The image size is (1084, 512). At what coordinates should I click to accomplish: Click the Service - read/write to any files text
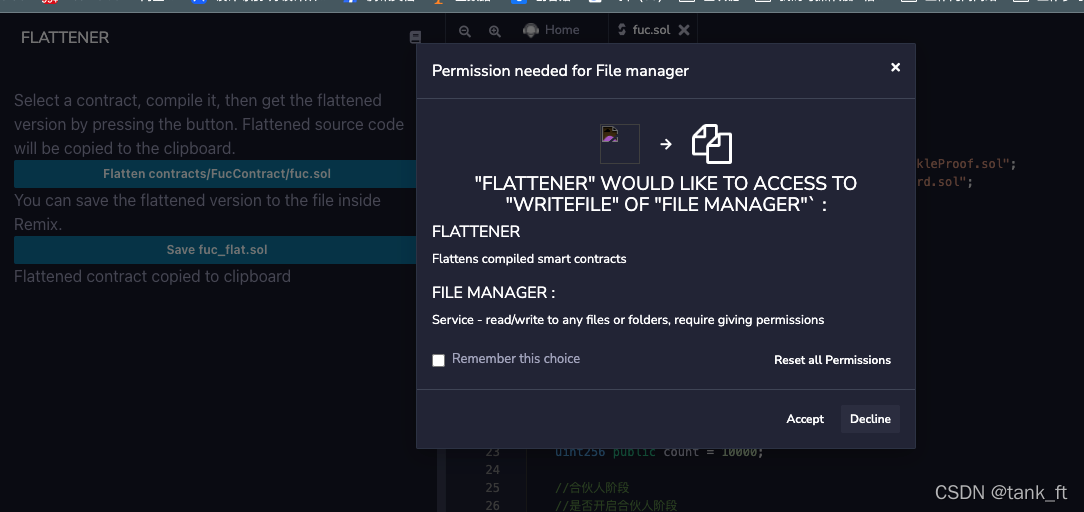pyautogui.click(x=628, y=320)
